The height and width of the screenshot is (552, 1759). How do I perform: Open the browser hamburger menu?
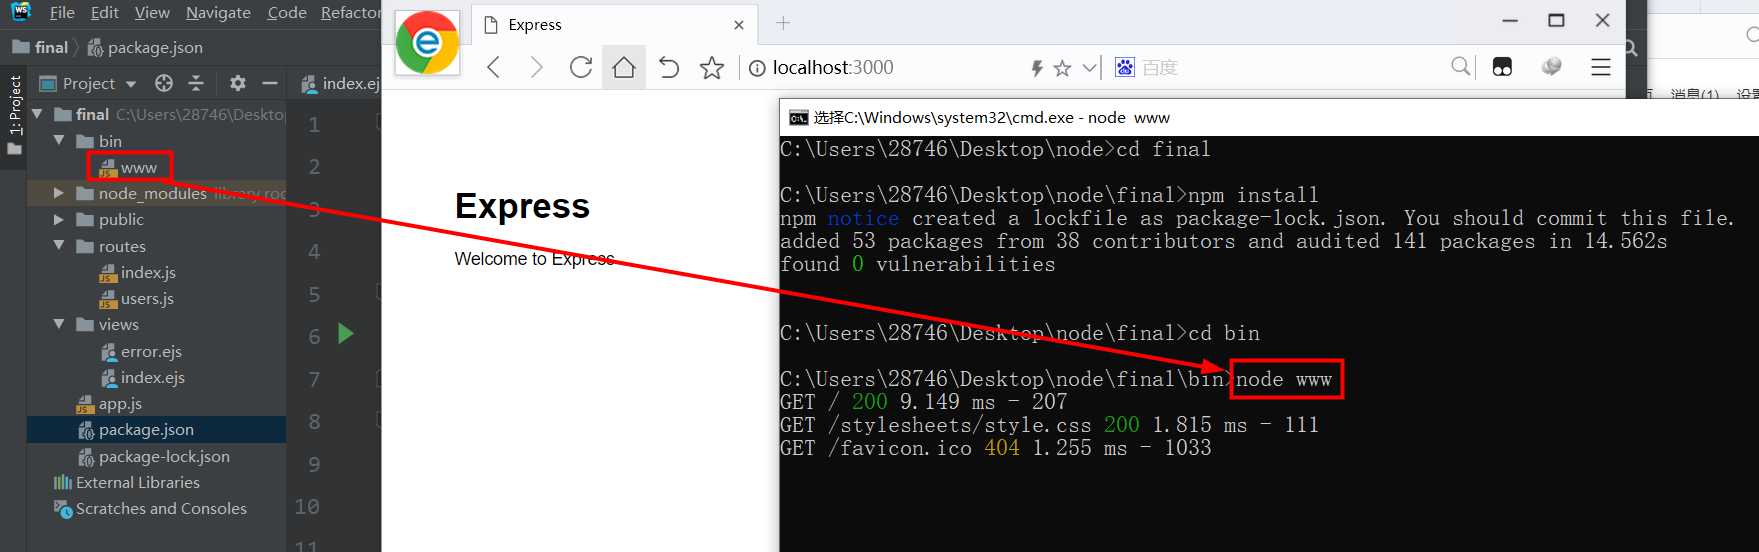(1601, 67)
